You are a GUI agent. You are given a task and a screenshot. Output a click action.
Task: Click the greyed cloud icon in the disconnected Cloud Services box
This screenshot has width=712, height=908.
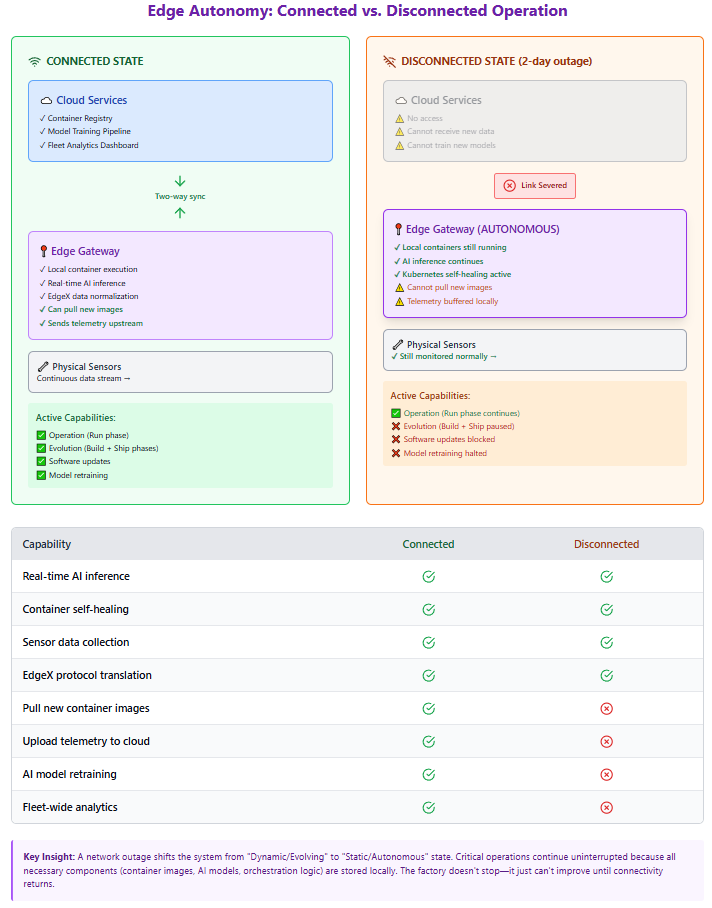[401, 101]
